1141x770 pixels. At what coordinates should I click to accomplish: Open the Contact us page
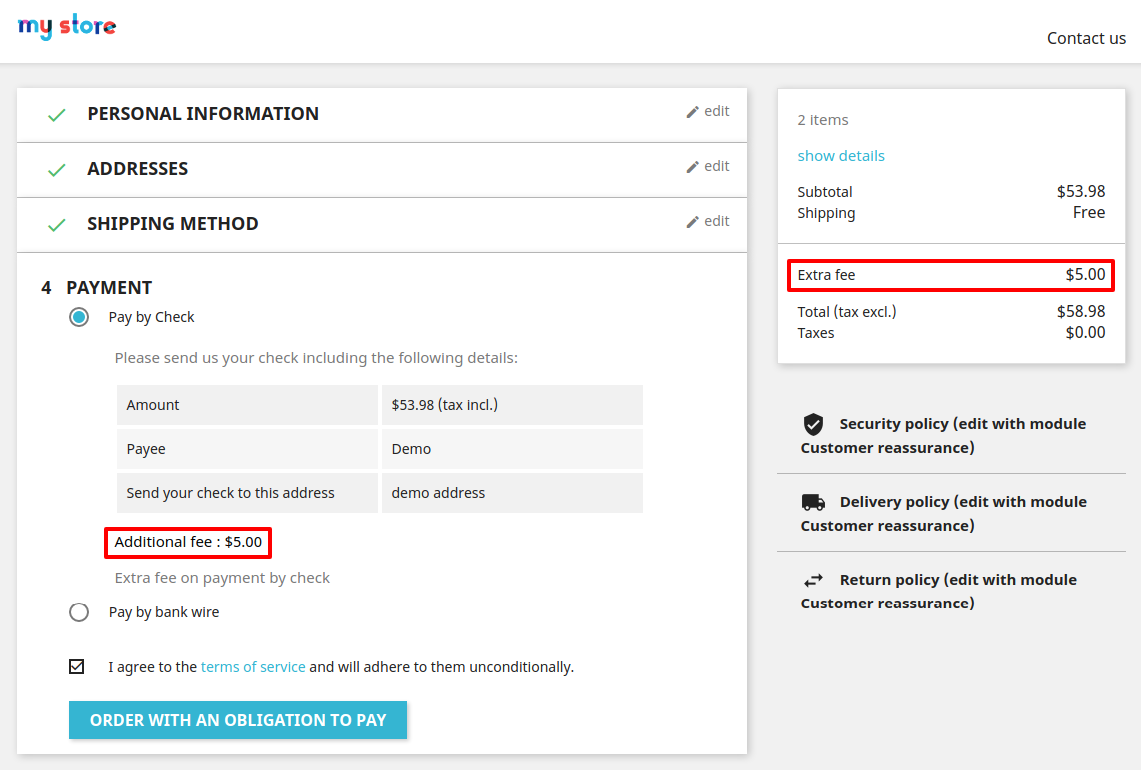click(x=1086, y=38)
